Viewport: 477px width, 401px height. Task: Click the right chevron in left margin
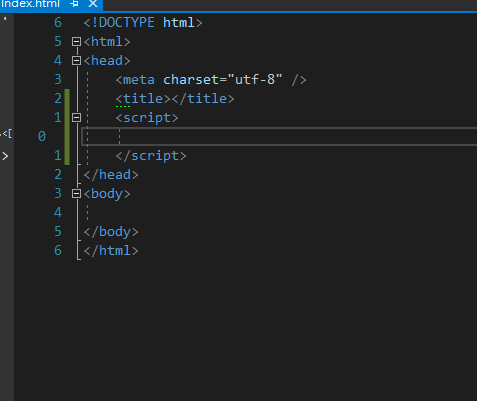tap(5, 156)
